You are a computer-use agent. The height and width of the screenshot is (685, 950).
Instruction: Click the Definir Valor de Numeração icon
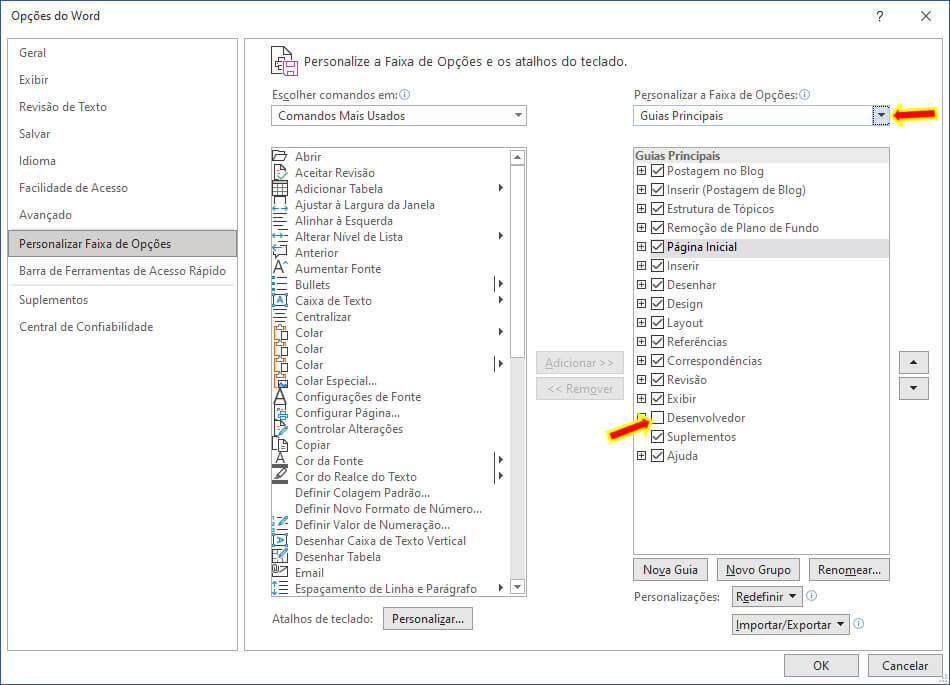279,525
